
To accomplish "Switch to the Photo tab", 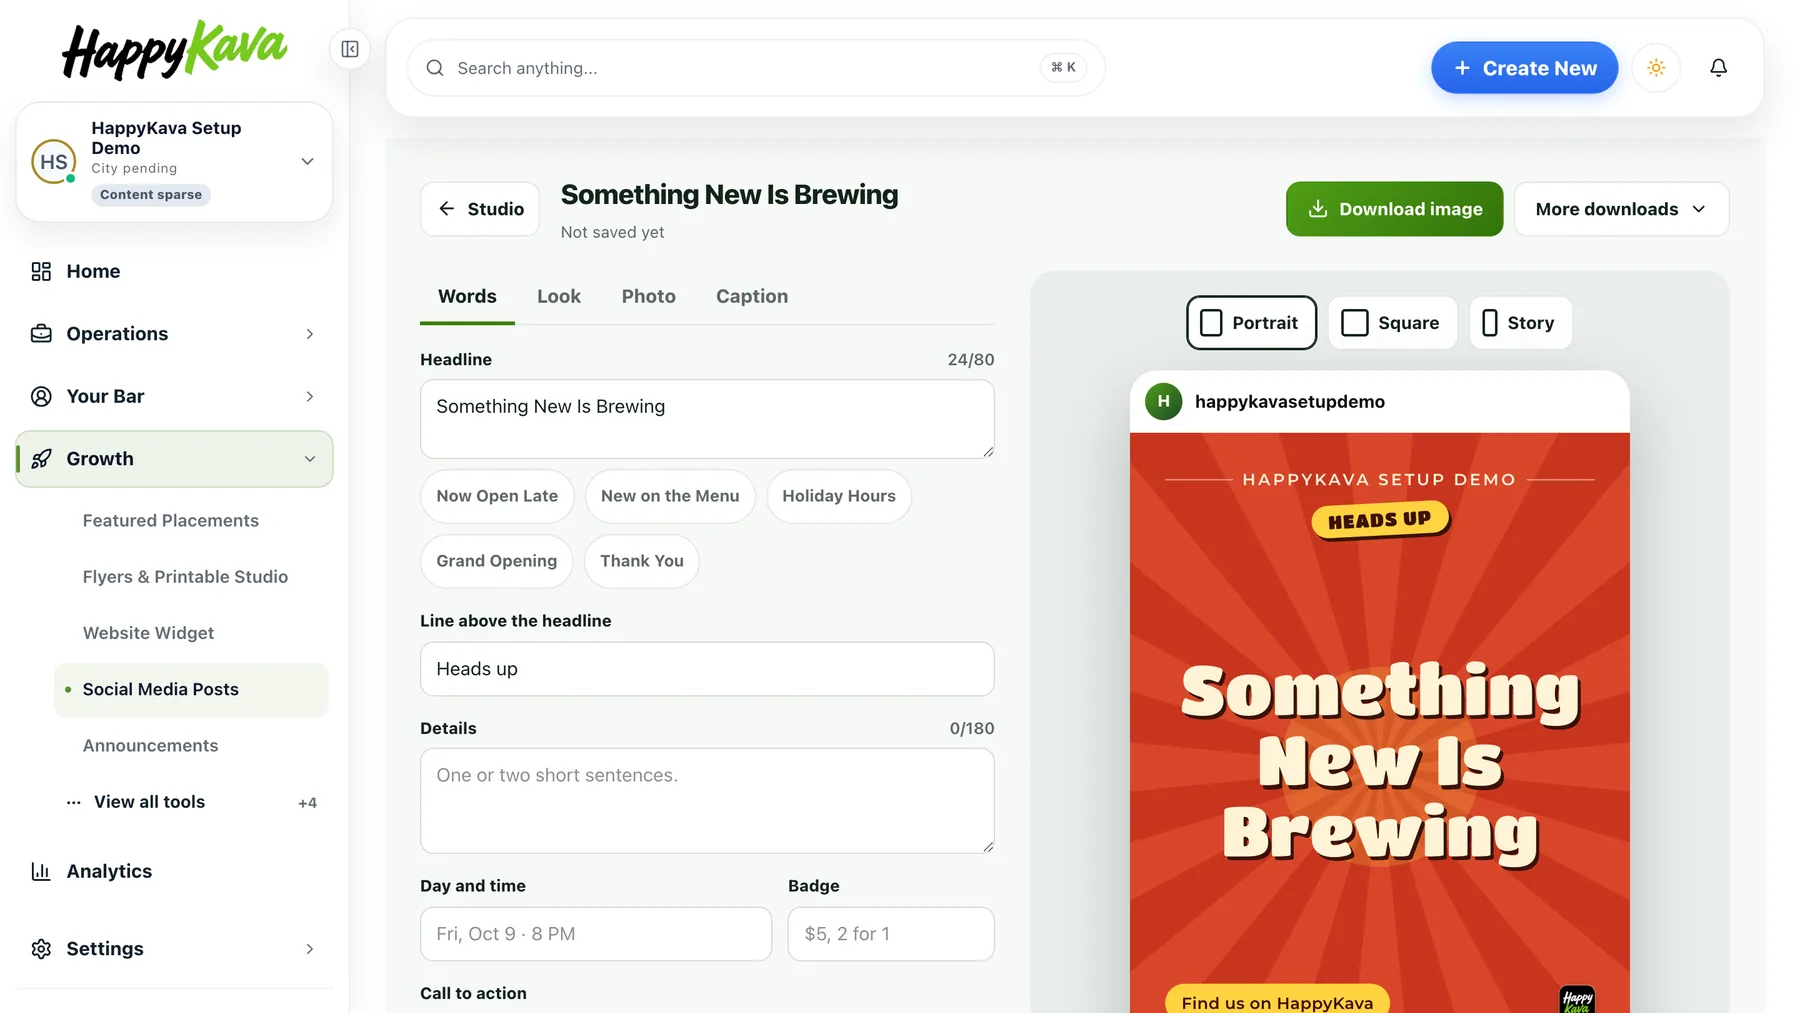I will (648, 296).
